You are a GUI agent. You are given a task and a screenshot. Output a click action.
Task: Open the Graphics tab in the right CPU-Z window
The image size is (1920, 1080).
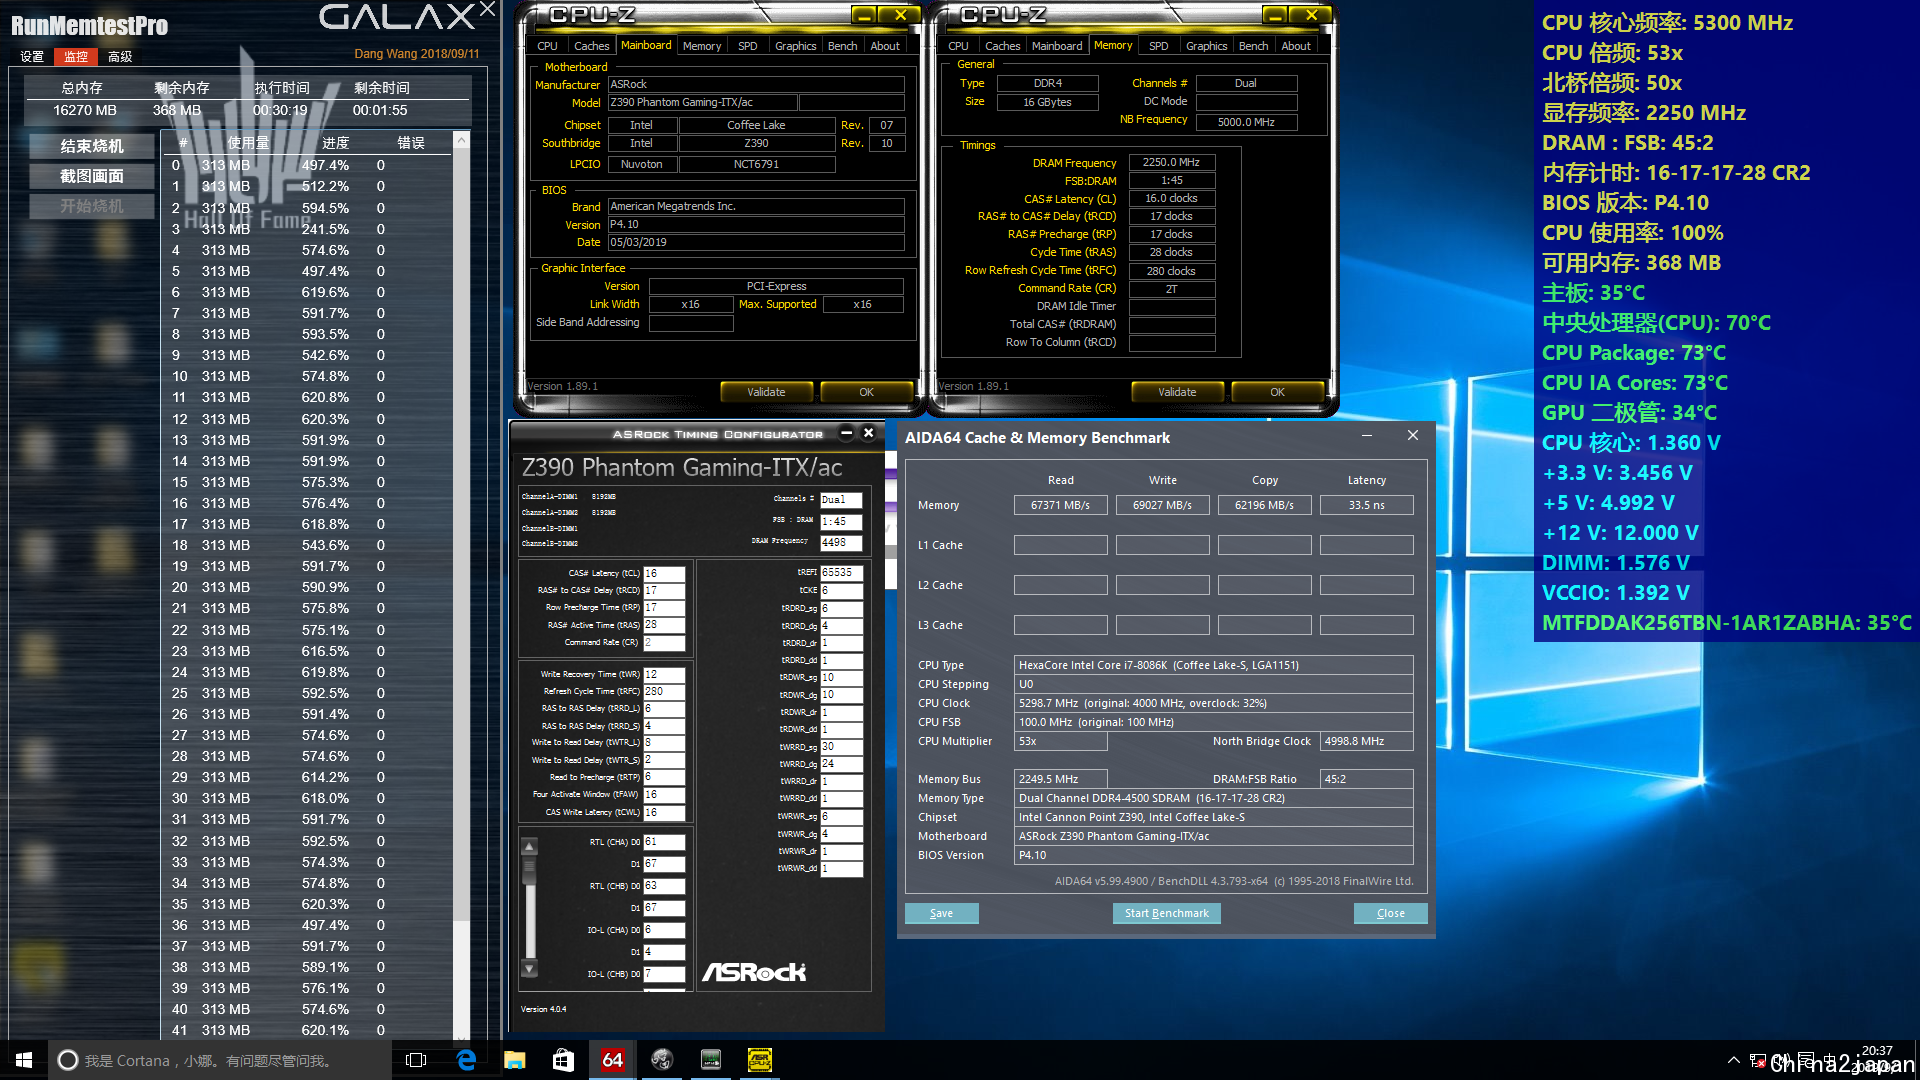[1206, 46]
